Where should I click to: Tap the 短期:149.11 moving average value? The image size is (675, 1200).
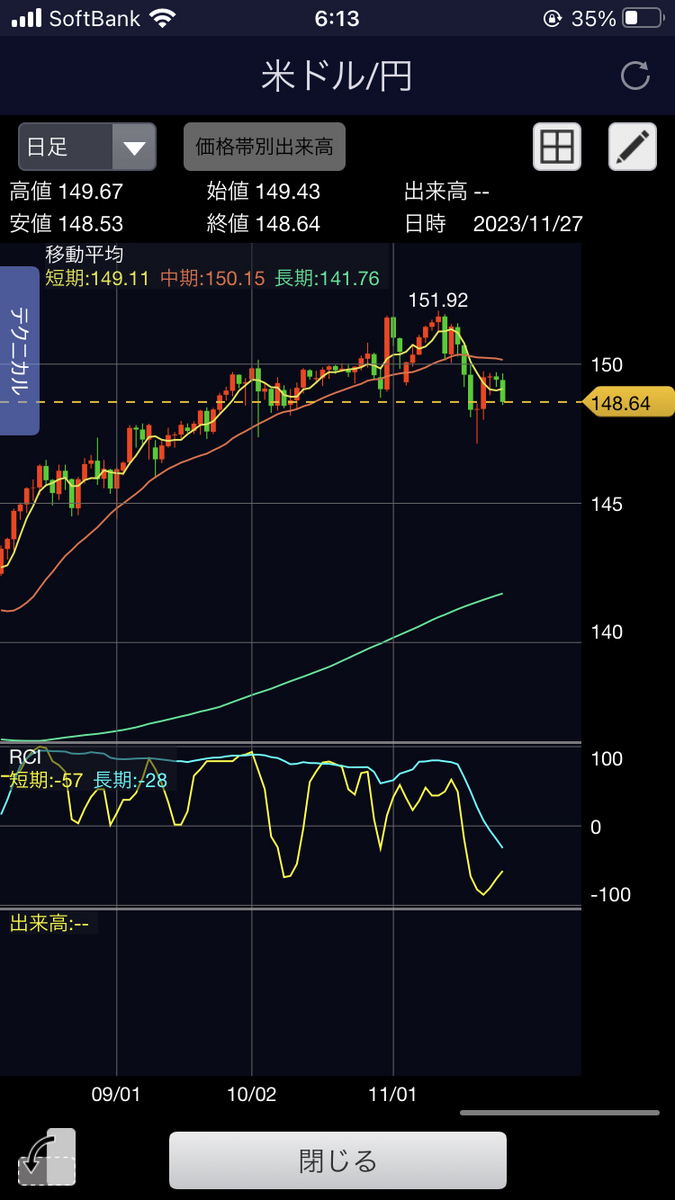coord(98,279)
